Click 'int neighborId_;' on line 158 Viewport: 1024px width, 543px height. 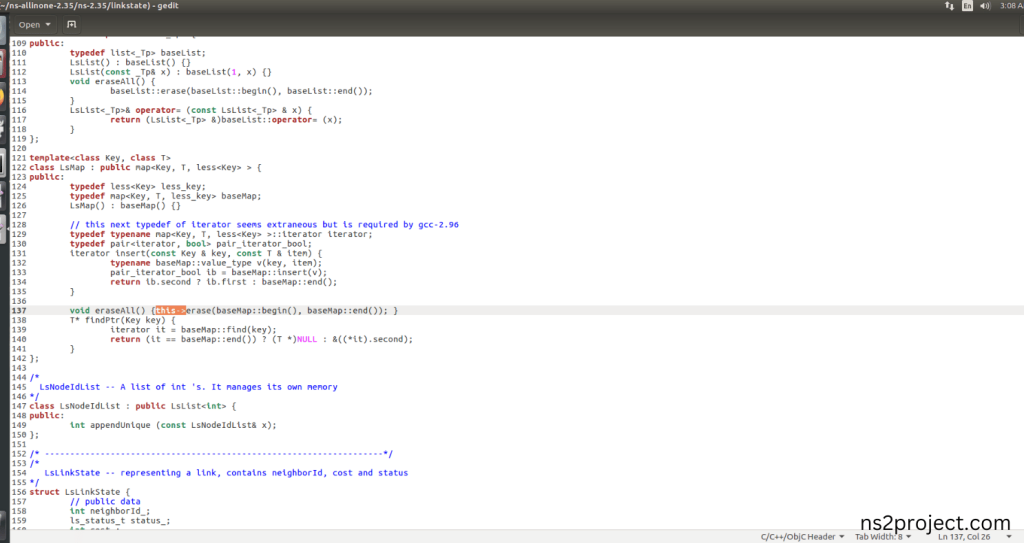pyautogui.click(x=110, y=511)
